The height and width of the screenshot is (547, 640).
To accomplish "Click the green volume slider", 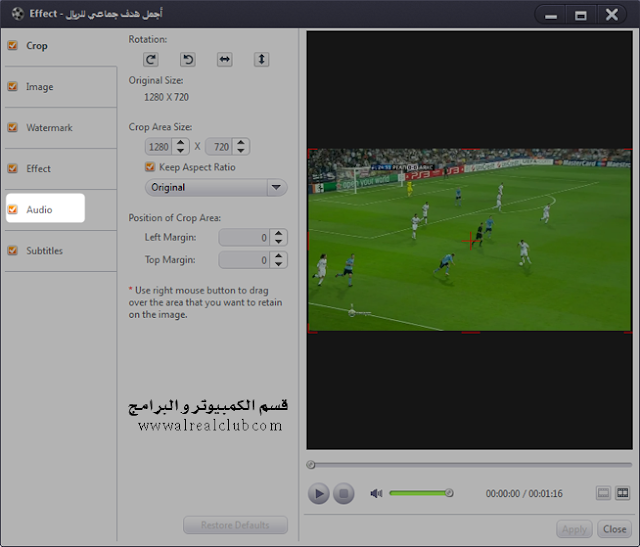I will pyautogui.click(x=419, y=493).
